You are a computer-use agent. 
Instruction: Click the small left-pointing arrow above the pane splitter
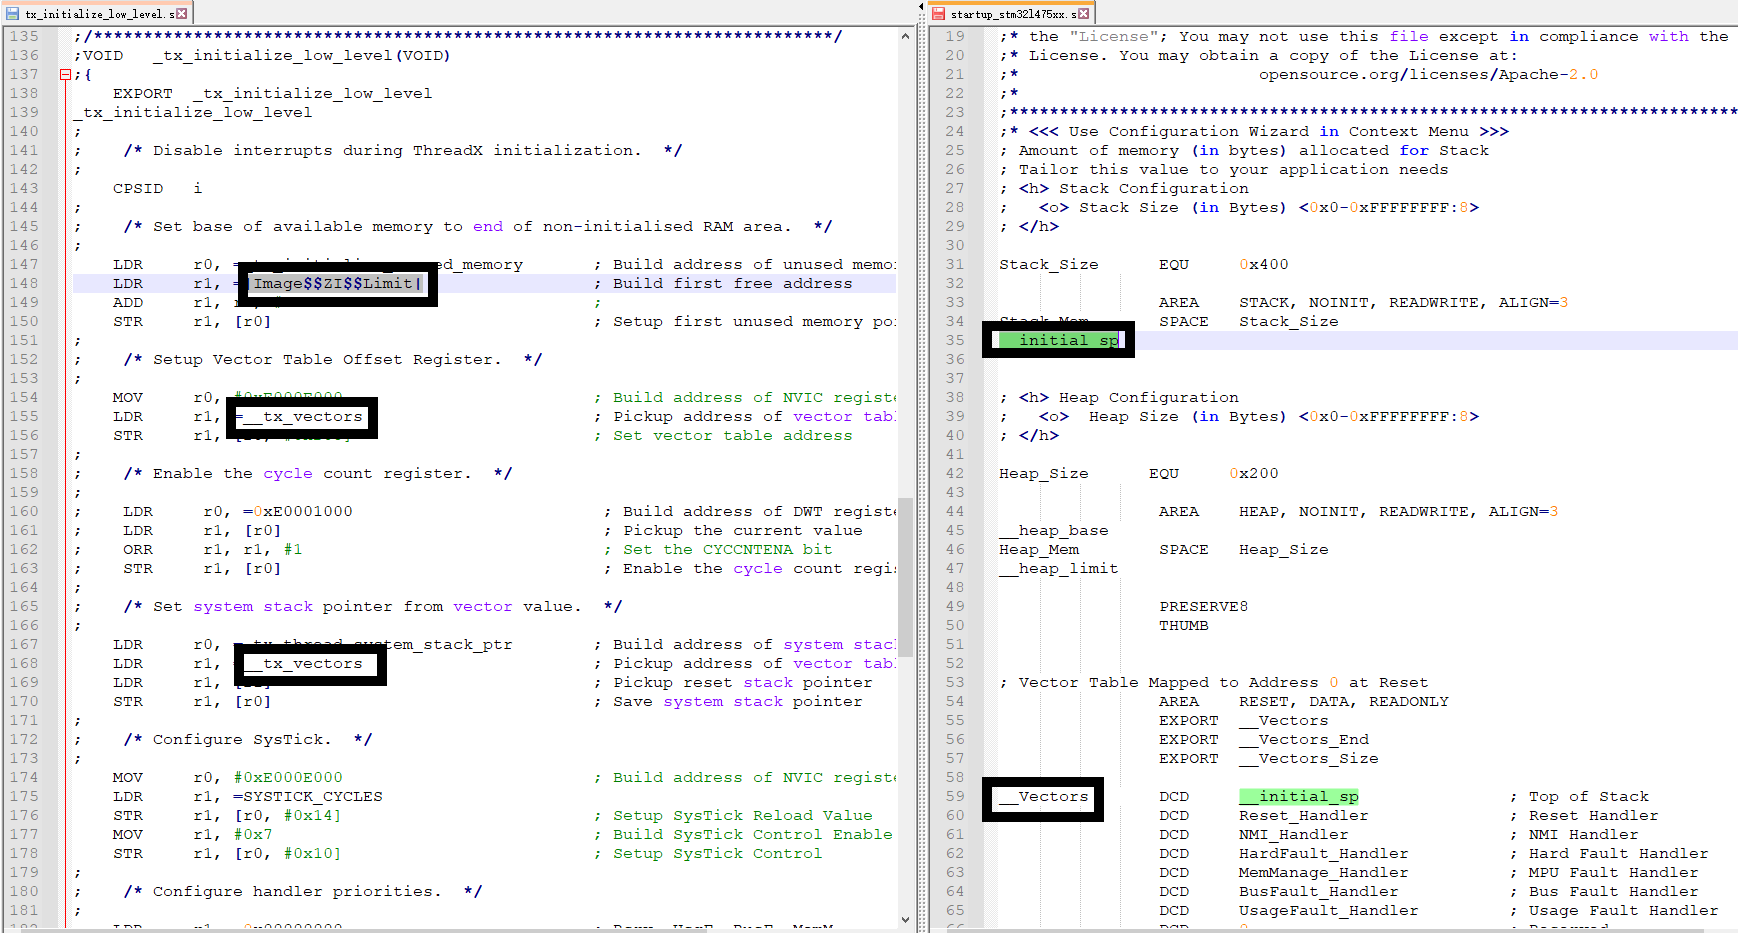[x=922, y=8]
